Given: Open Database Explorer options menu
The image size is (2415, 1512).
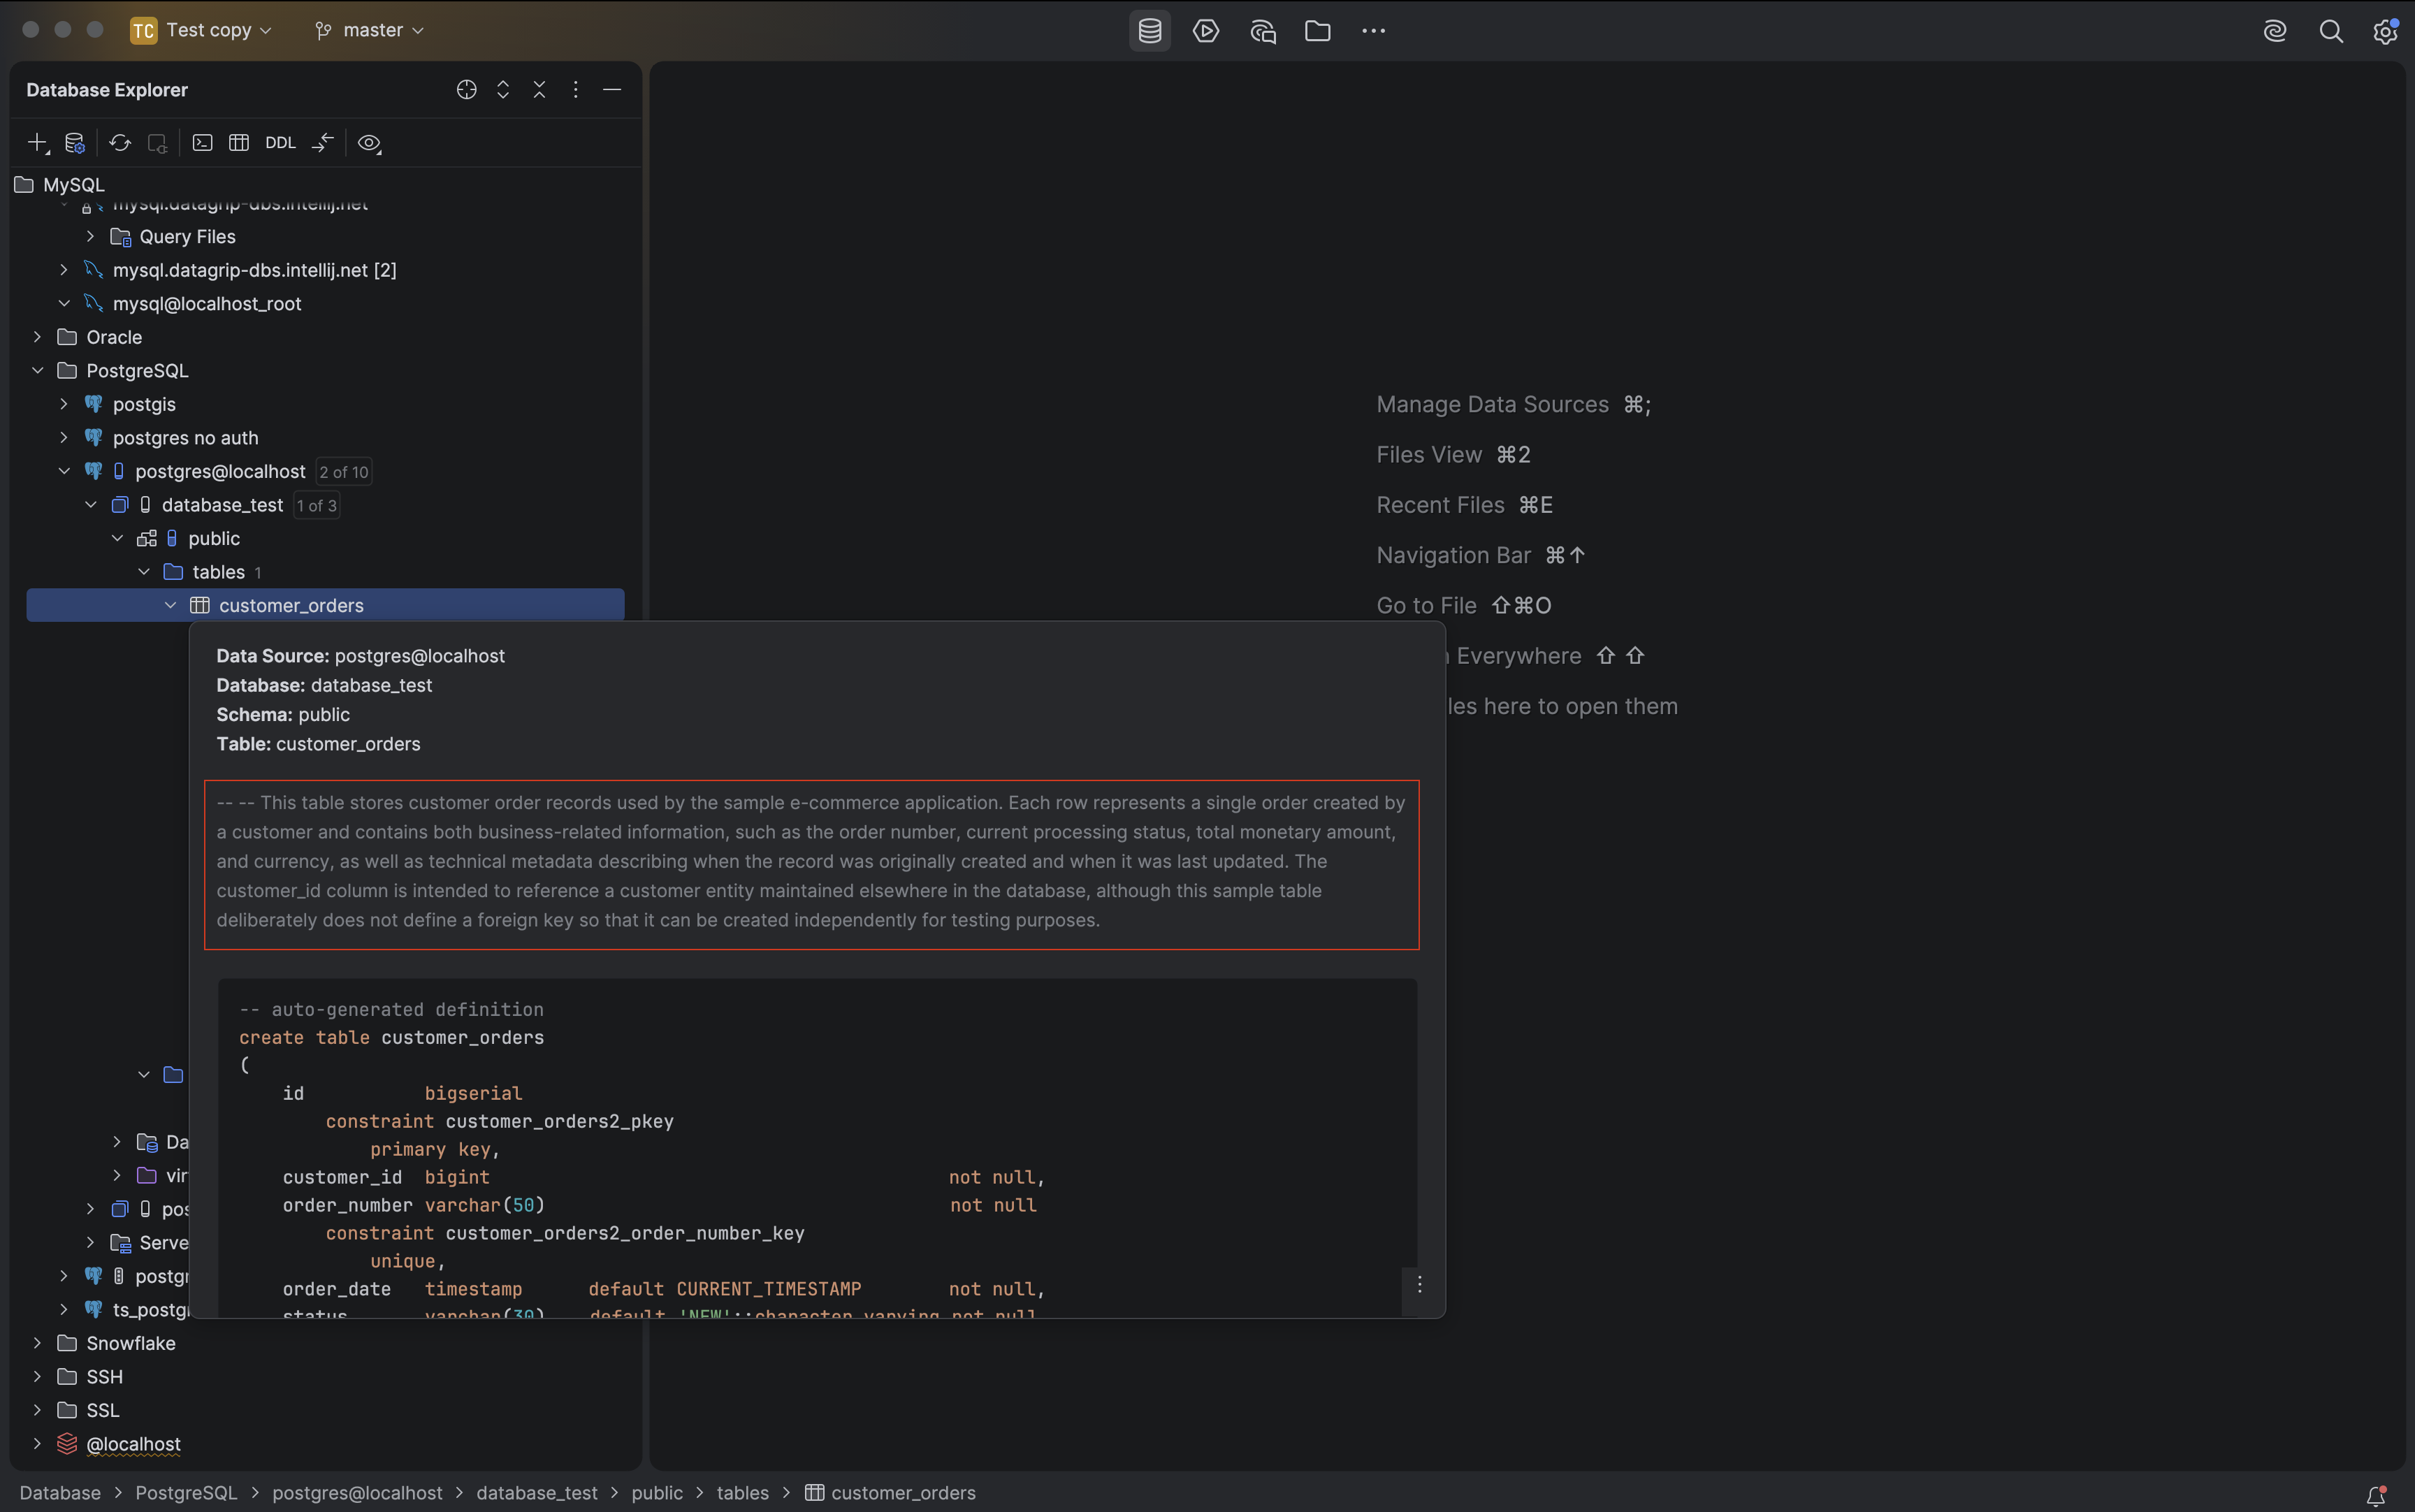Looking at the screenshot, I should [575, 90].
